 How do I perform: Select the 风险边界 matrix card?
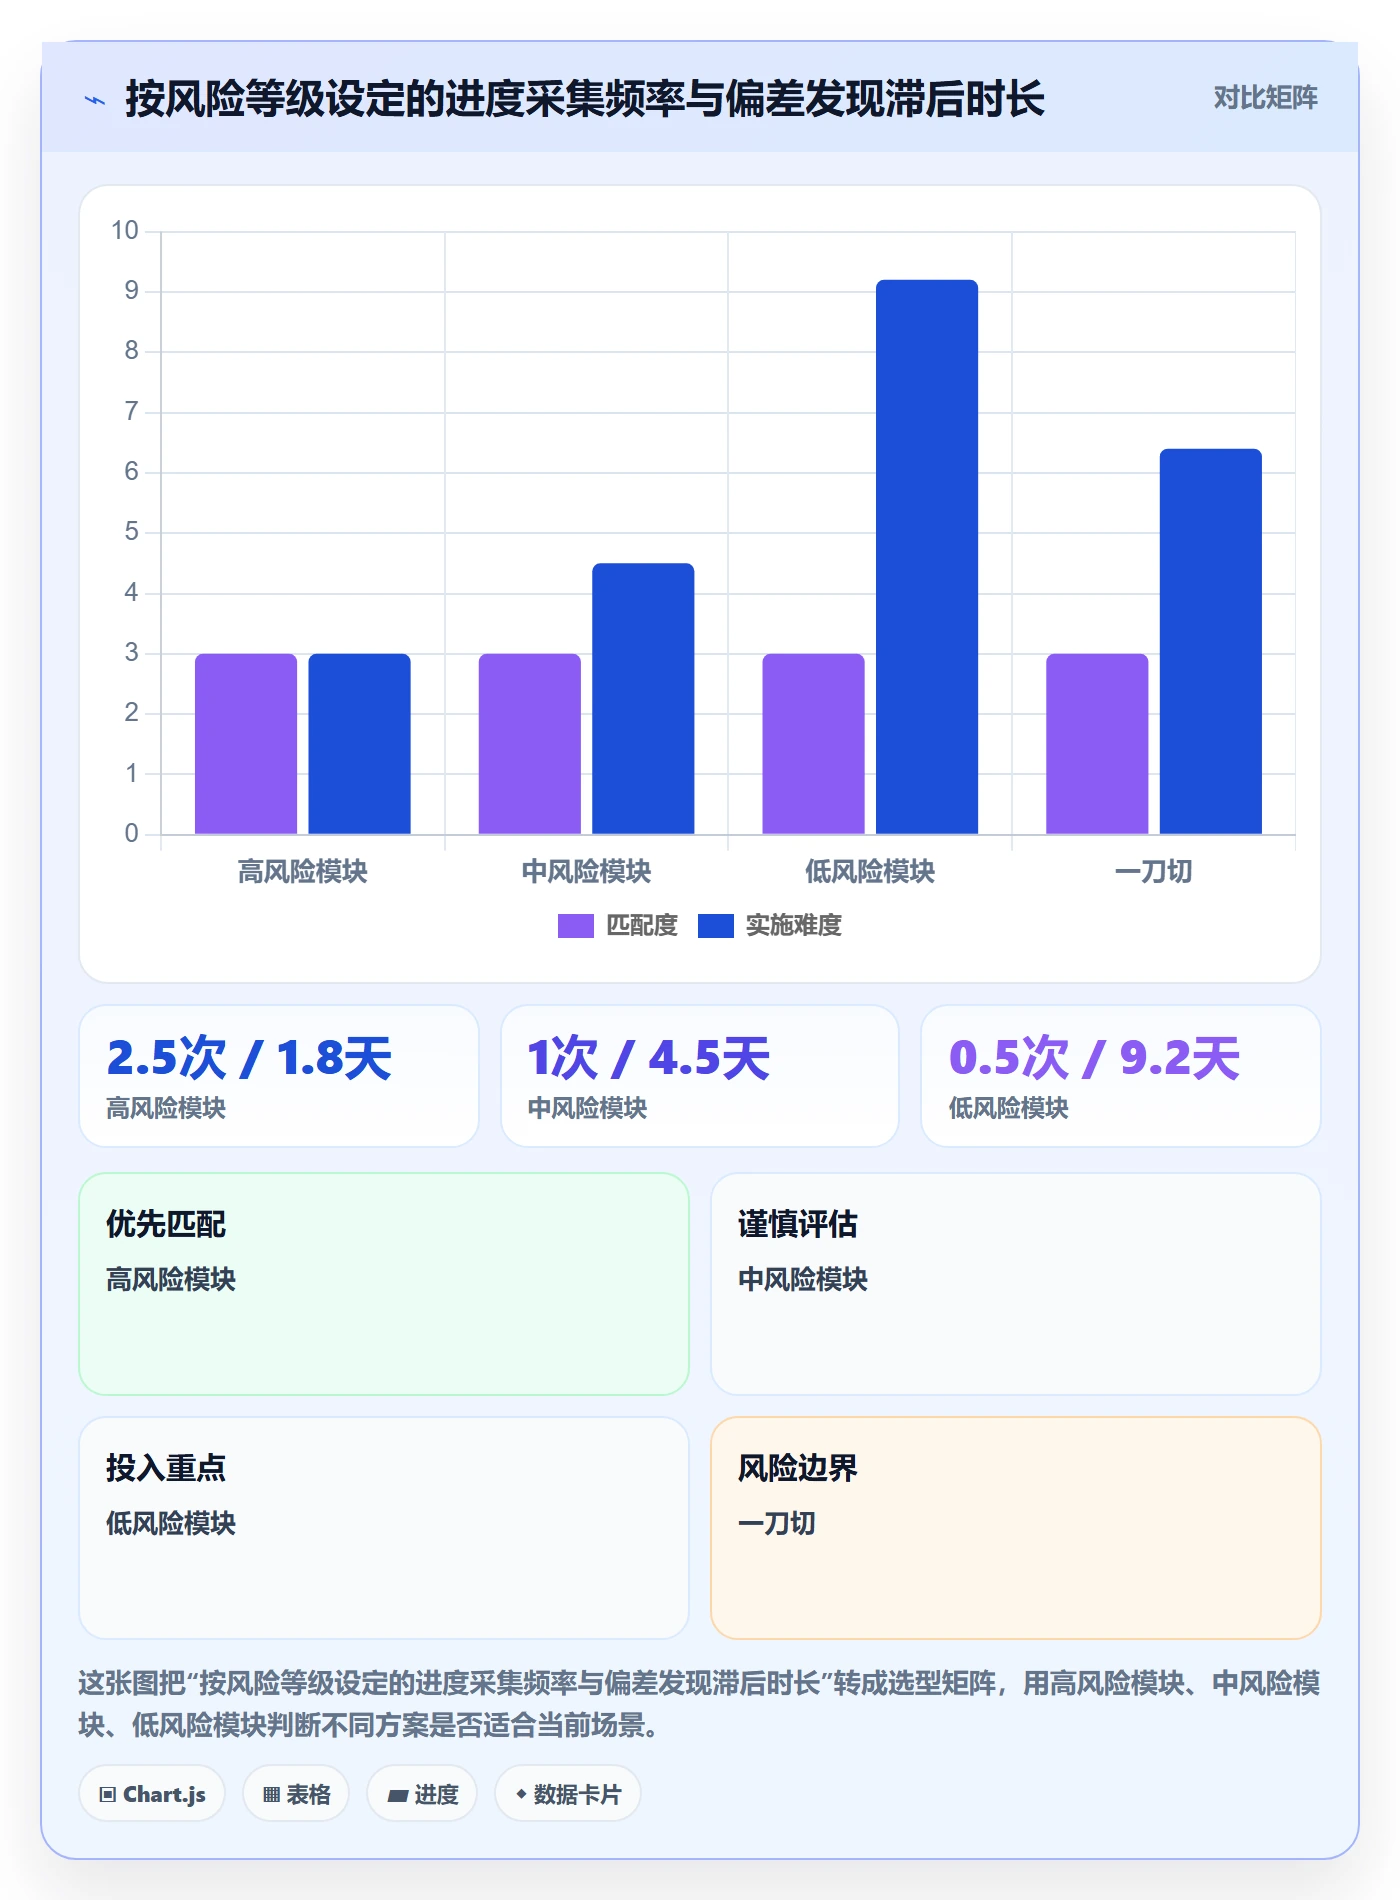pos(1016,1528)
